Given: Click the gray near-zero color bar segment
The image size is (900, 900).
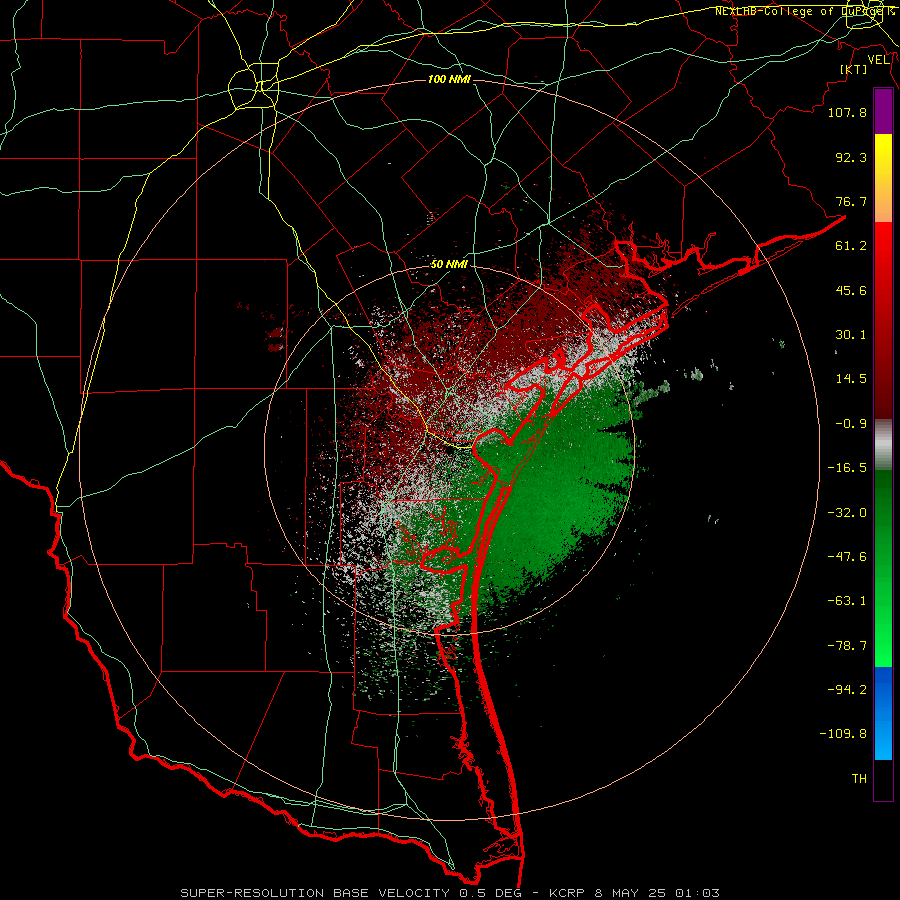Looking at the screenshot, I should pyautogui.click(x=883, y=445).
